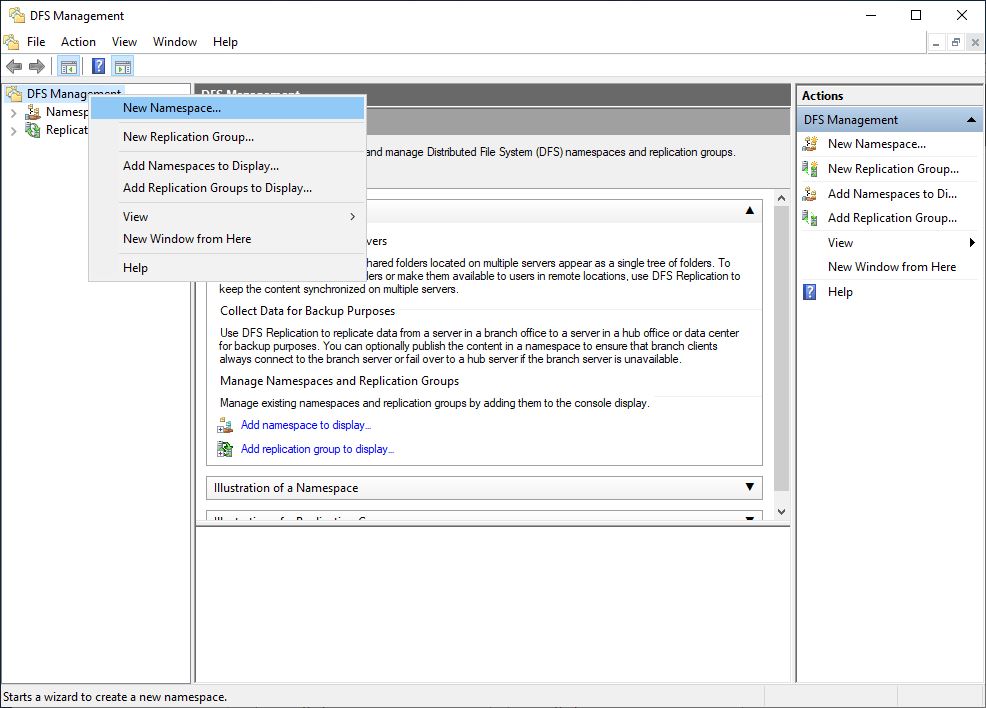
Task: Click the content pane scrollbar down arrow
Action: pyautogui.click(x=781, y=512)
